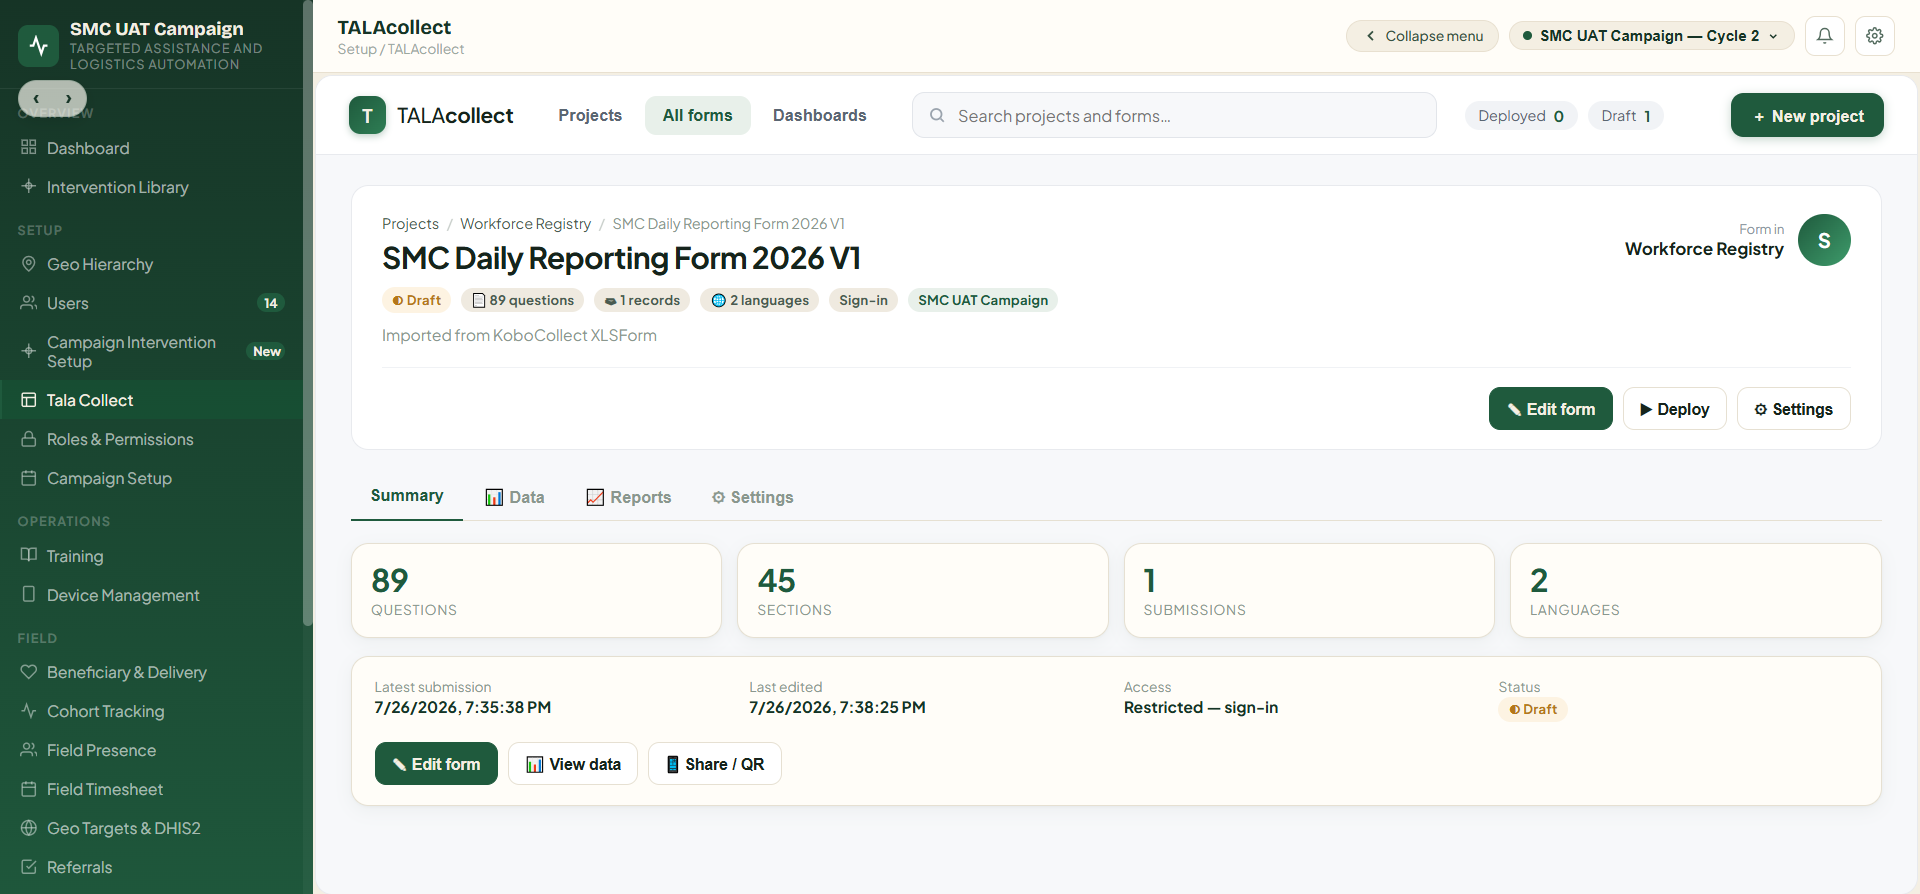Open Dashboard in sidebar

pyautogui.click(x=151, y=148)
